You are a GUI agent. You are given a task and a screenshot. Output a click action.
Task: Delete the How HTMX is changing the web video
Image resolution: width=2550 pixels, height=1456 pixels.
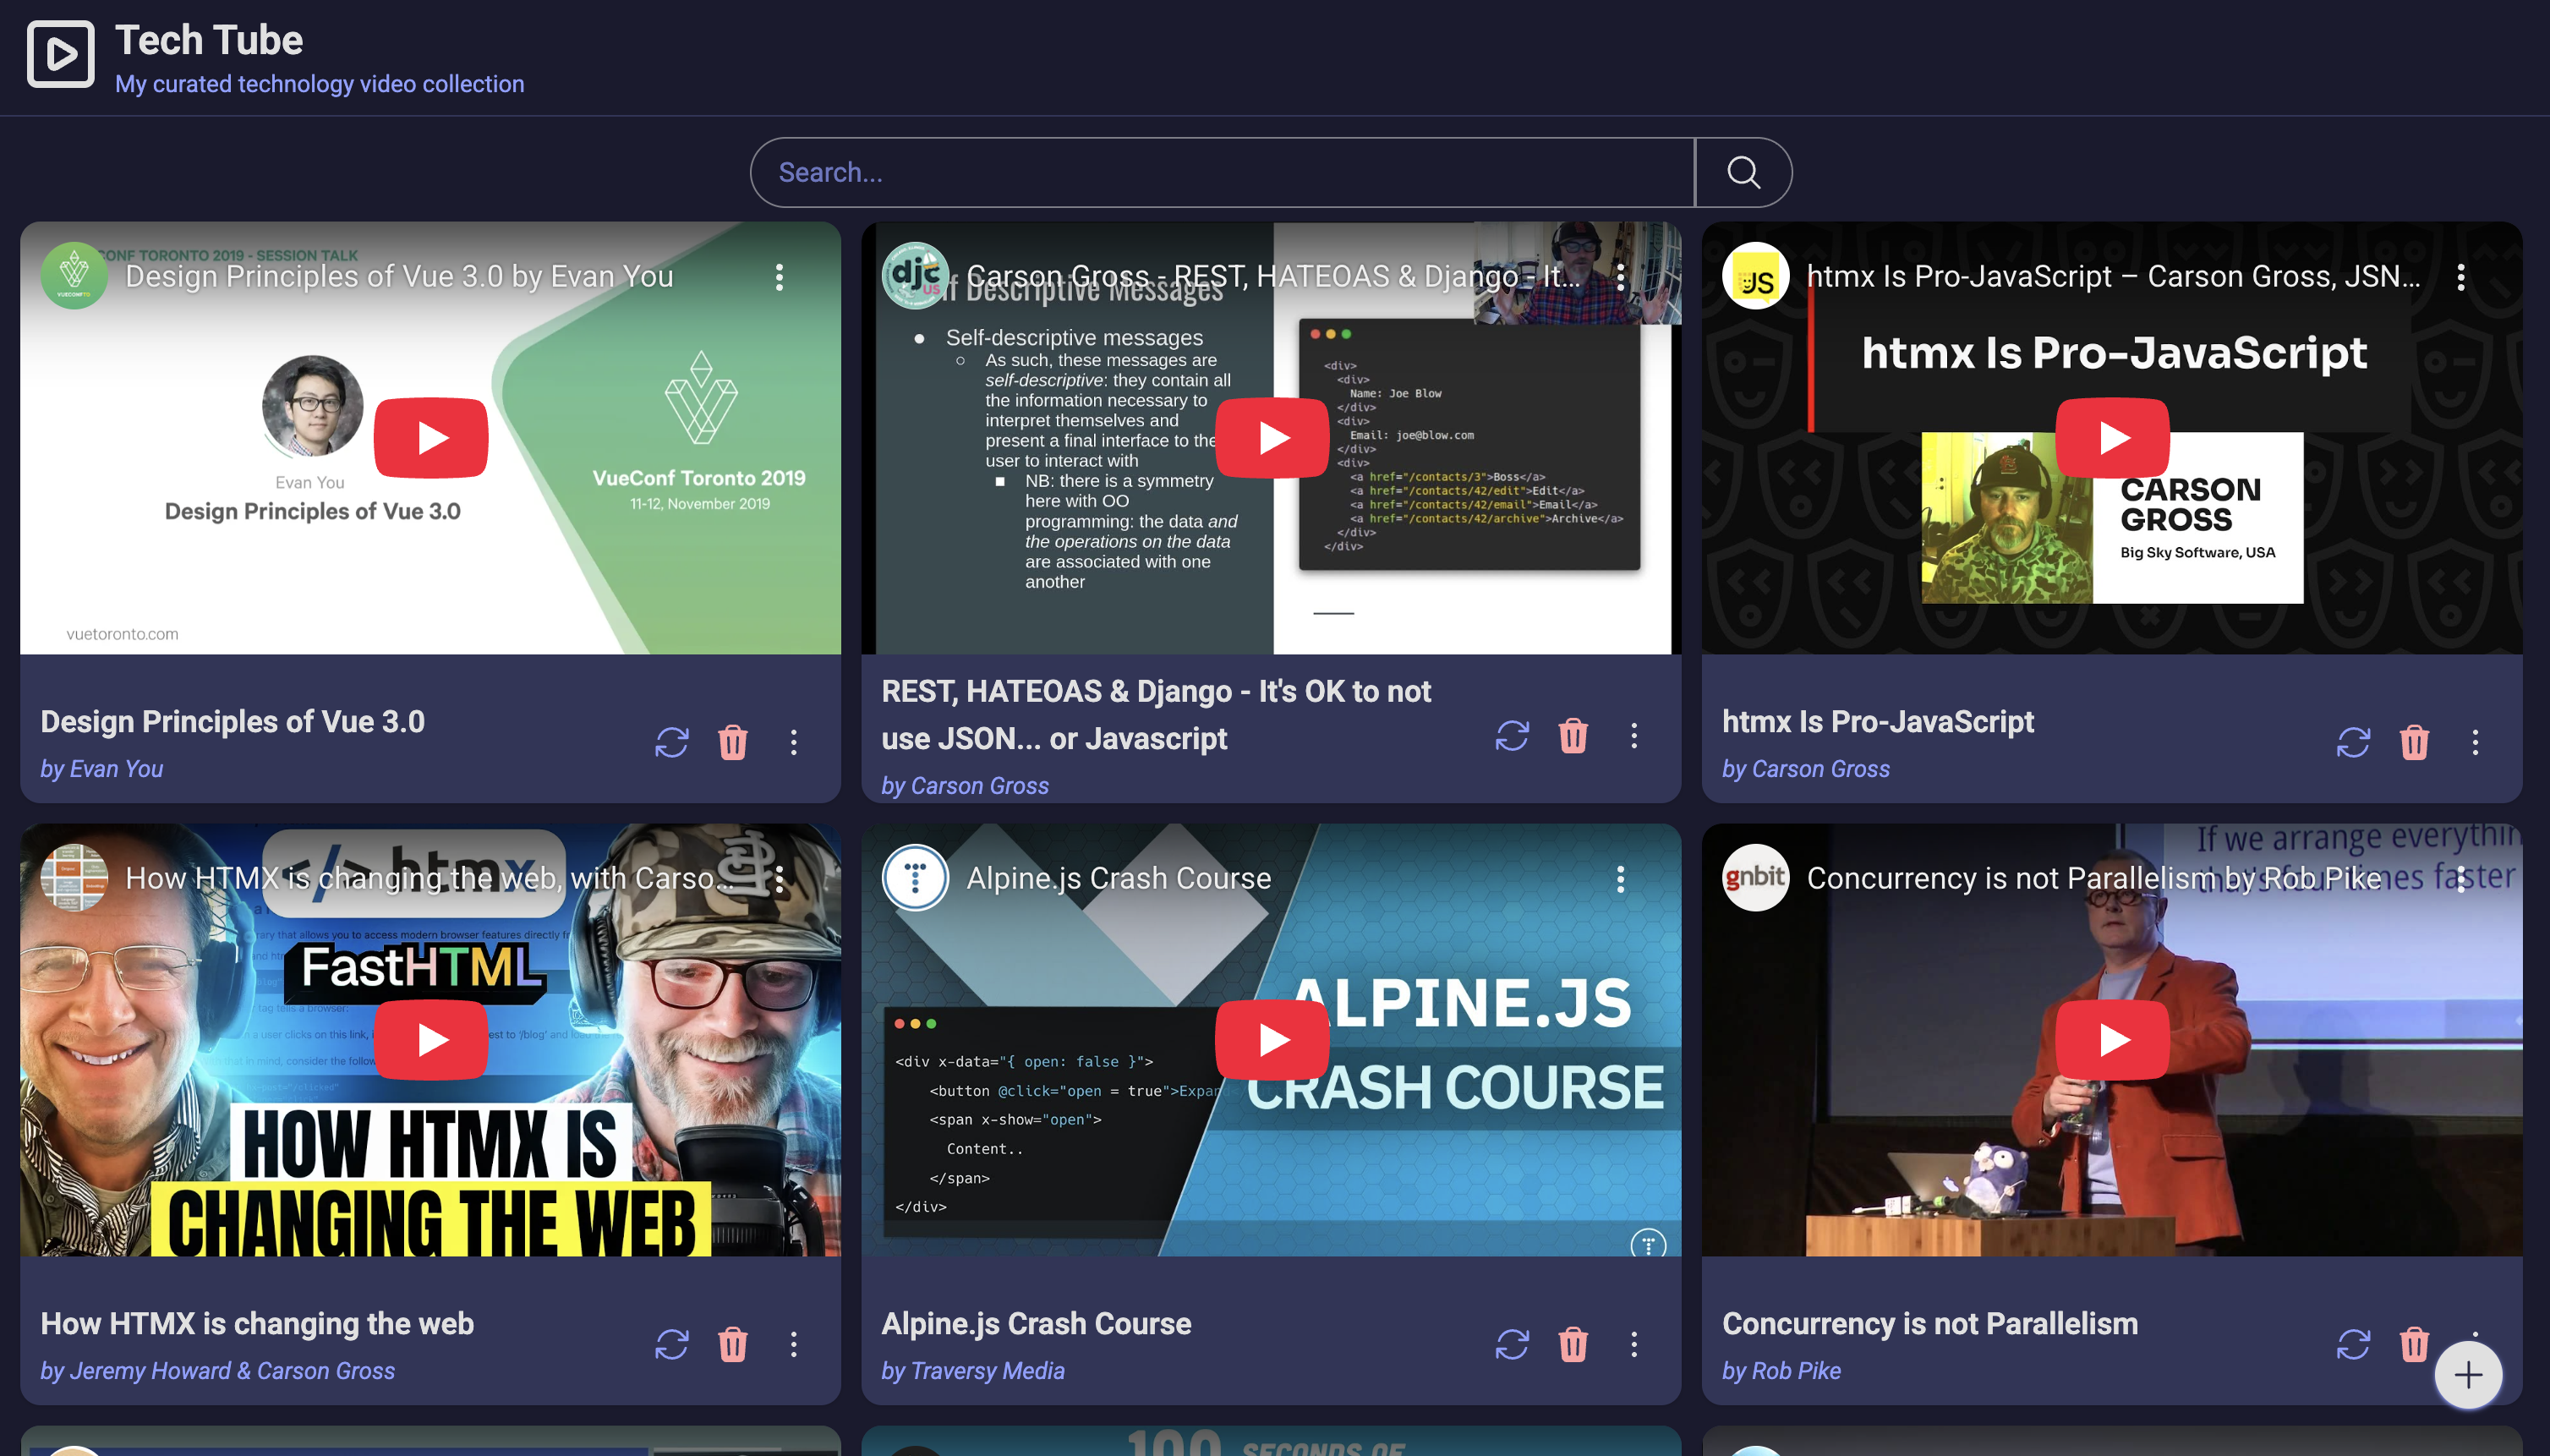click(x=733, y=1344)
